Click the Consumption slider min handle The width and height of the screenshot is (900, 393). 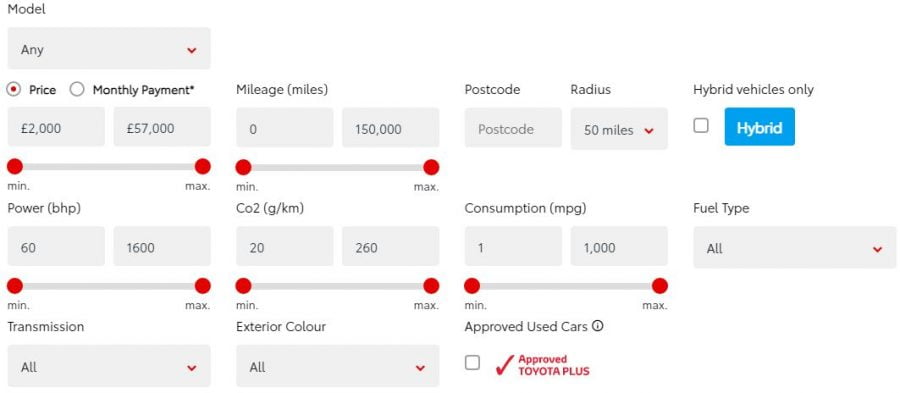tap(472, 286)
